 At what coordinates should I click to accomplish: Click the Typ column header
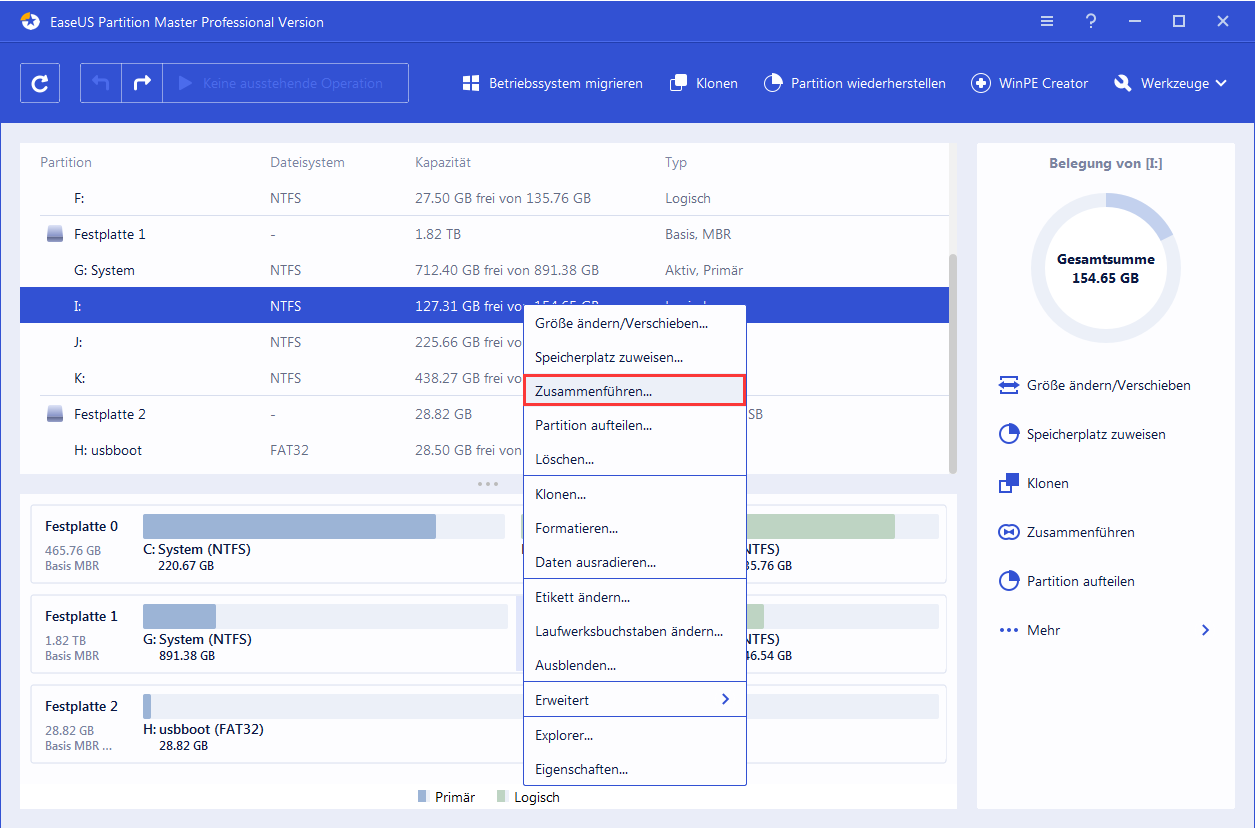676,162
